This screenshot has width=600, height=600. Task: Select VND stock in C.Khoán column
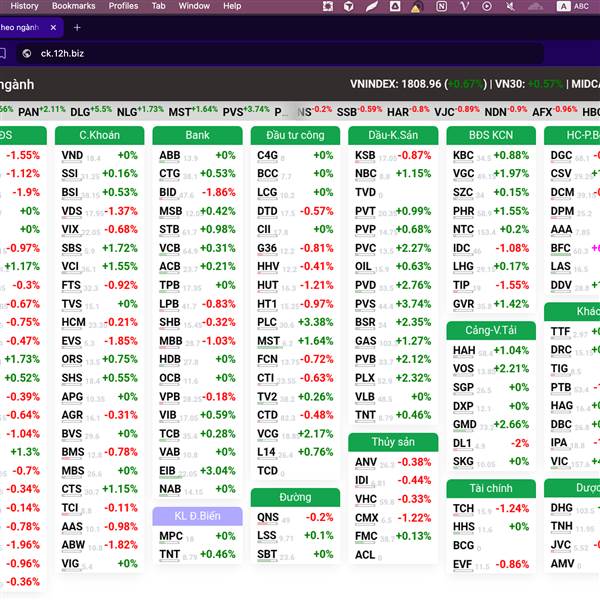99,155
